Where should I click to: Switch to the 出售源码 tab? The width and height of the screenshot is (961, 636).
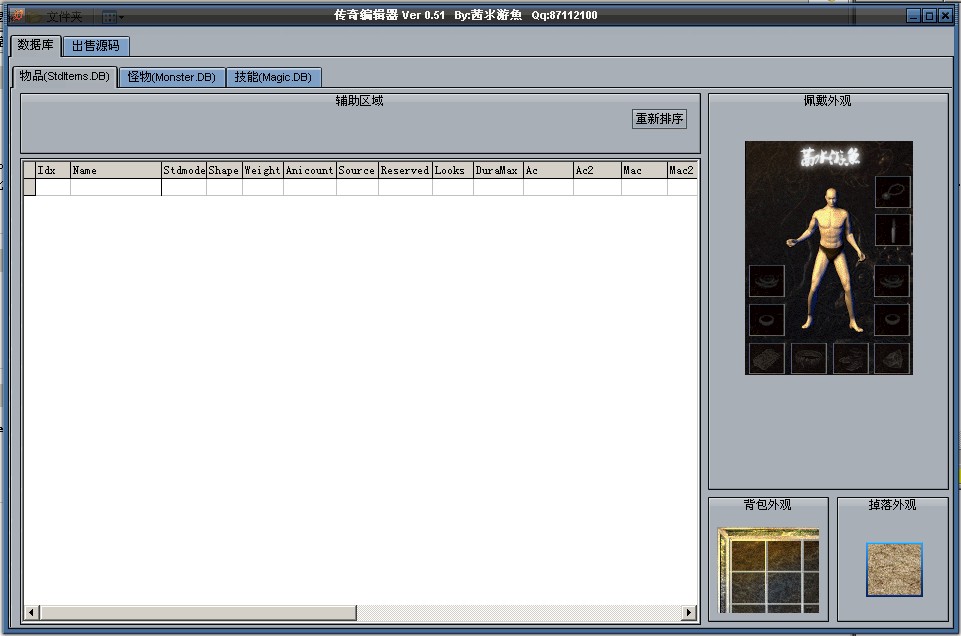pos(96,46)
